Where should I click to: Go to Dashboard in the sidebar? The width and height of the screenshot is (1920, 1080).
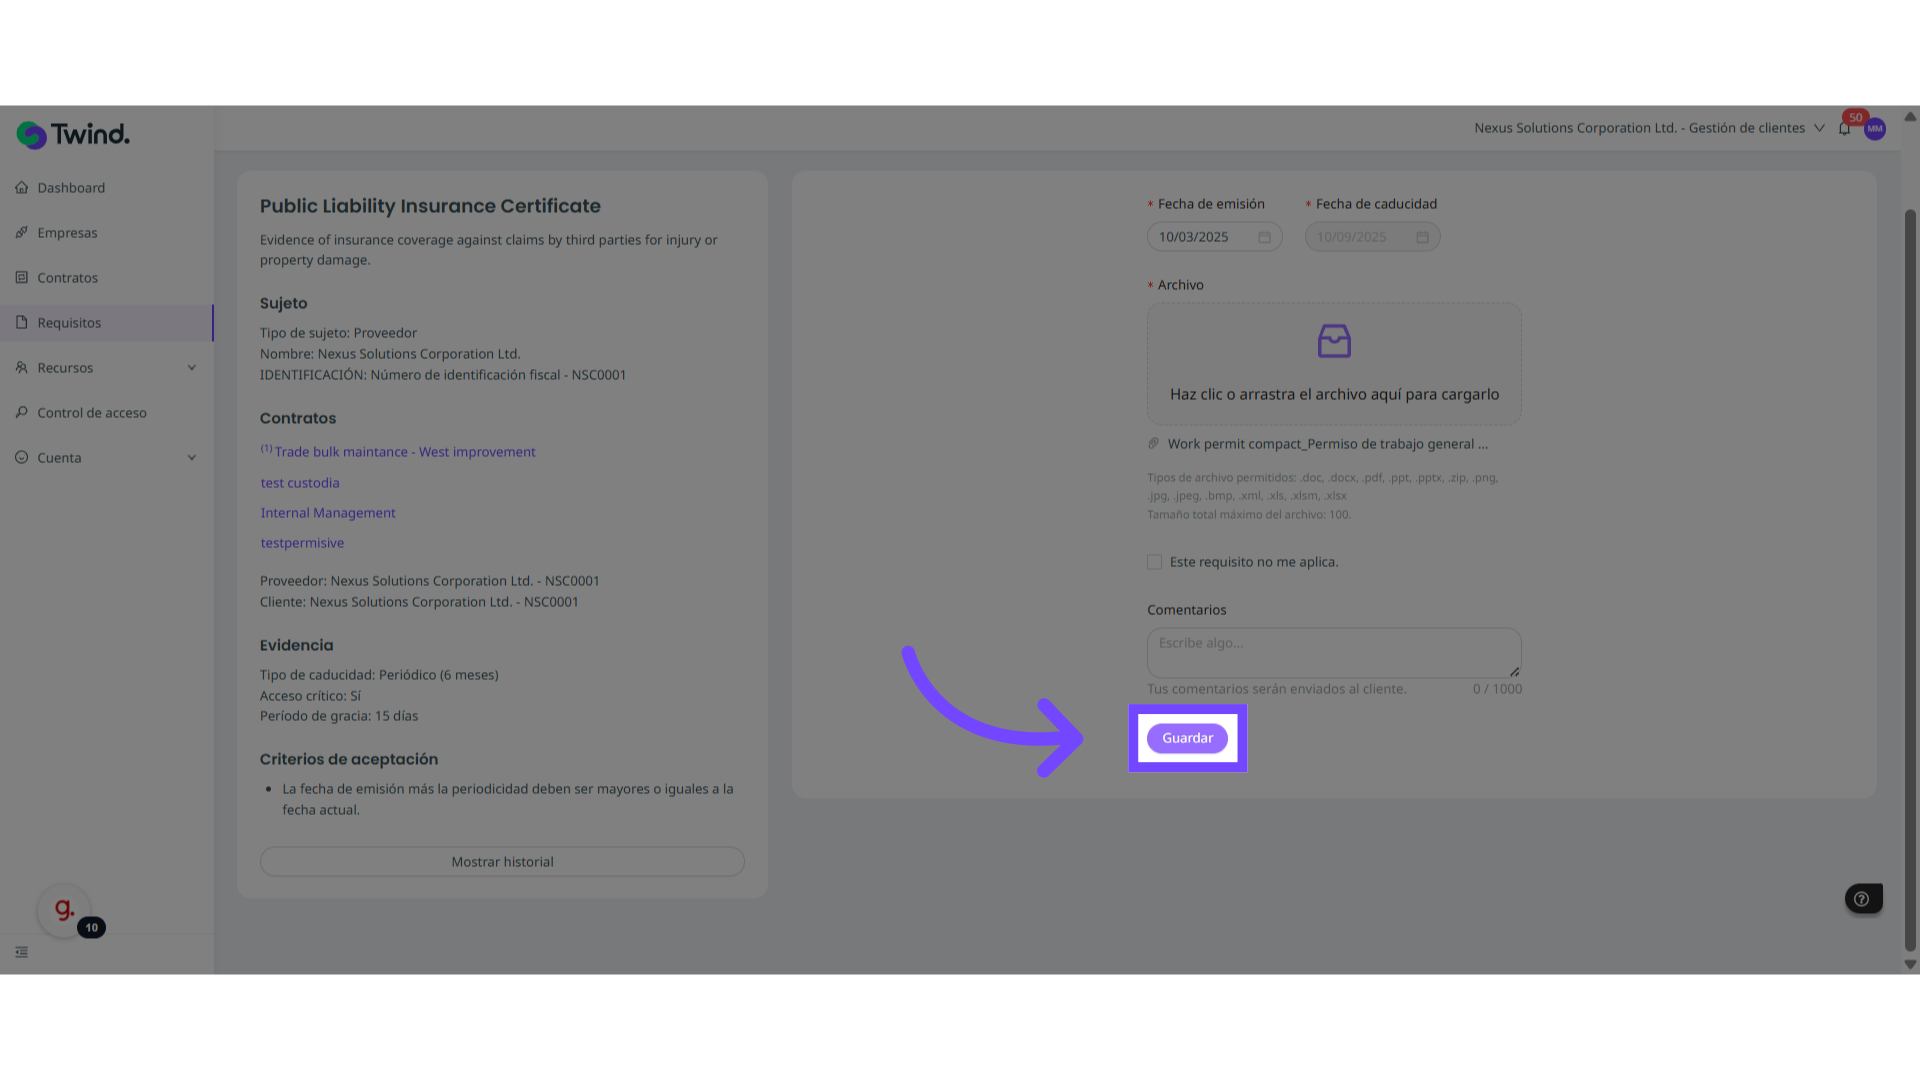click(71, 188)
